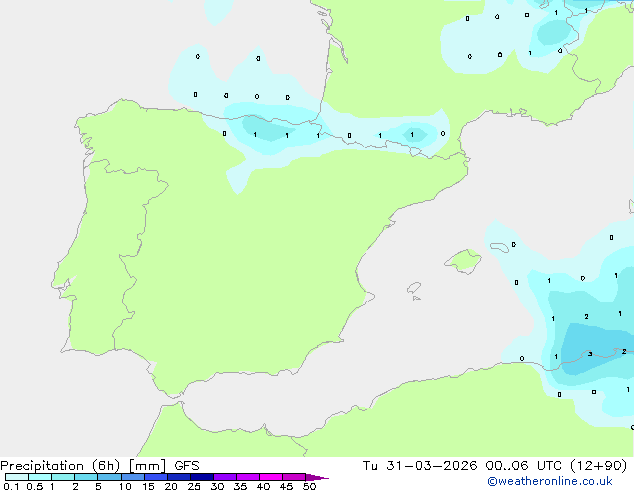Select the legend scale number '15'
634x490 pixels.
(148, 486)
